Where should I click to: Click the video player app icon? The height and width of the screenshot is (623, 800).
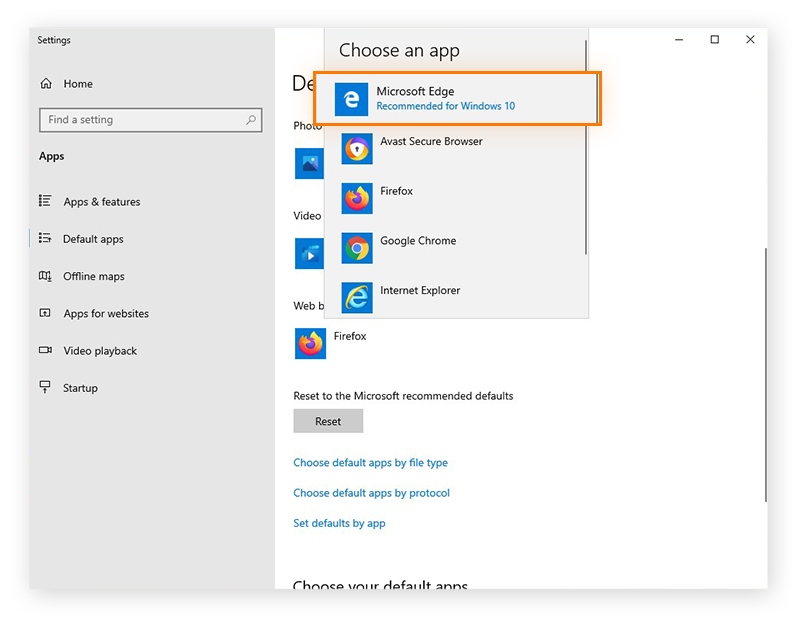click(309, 252)
